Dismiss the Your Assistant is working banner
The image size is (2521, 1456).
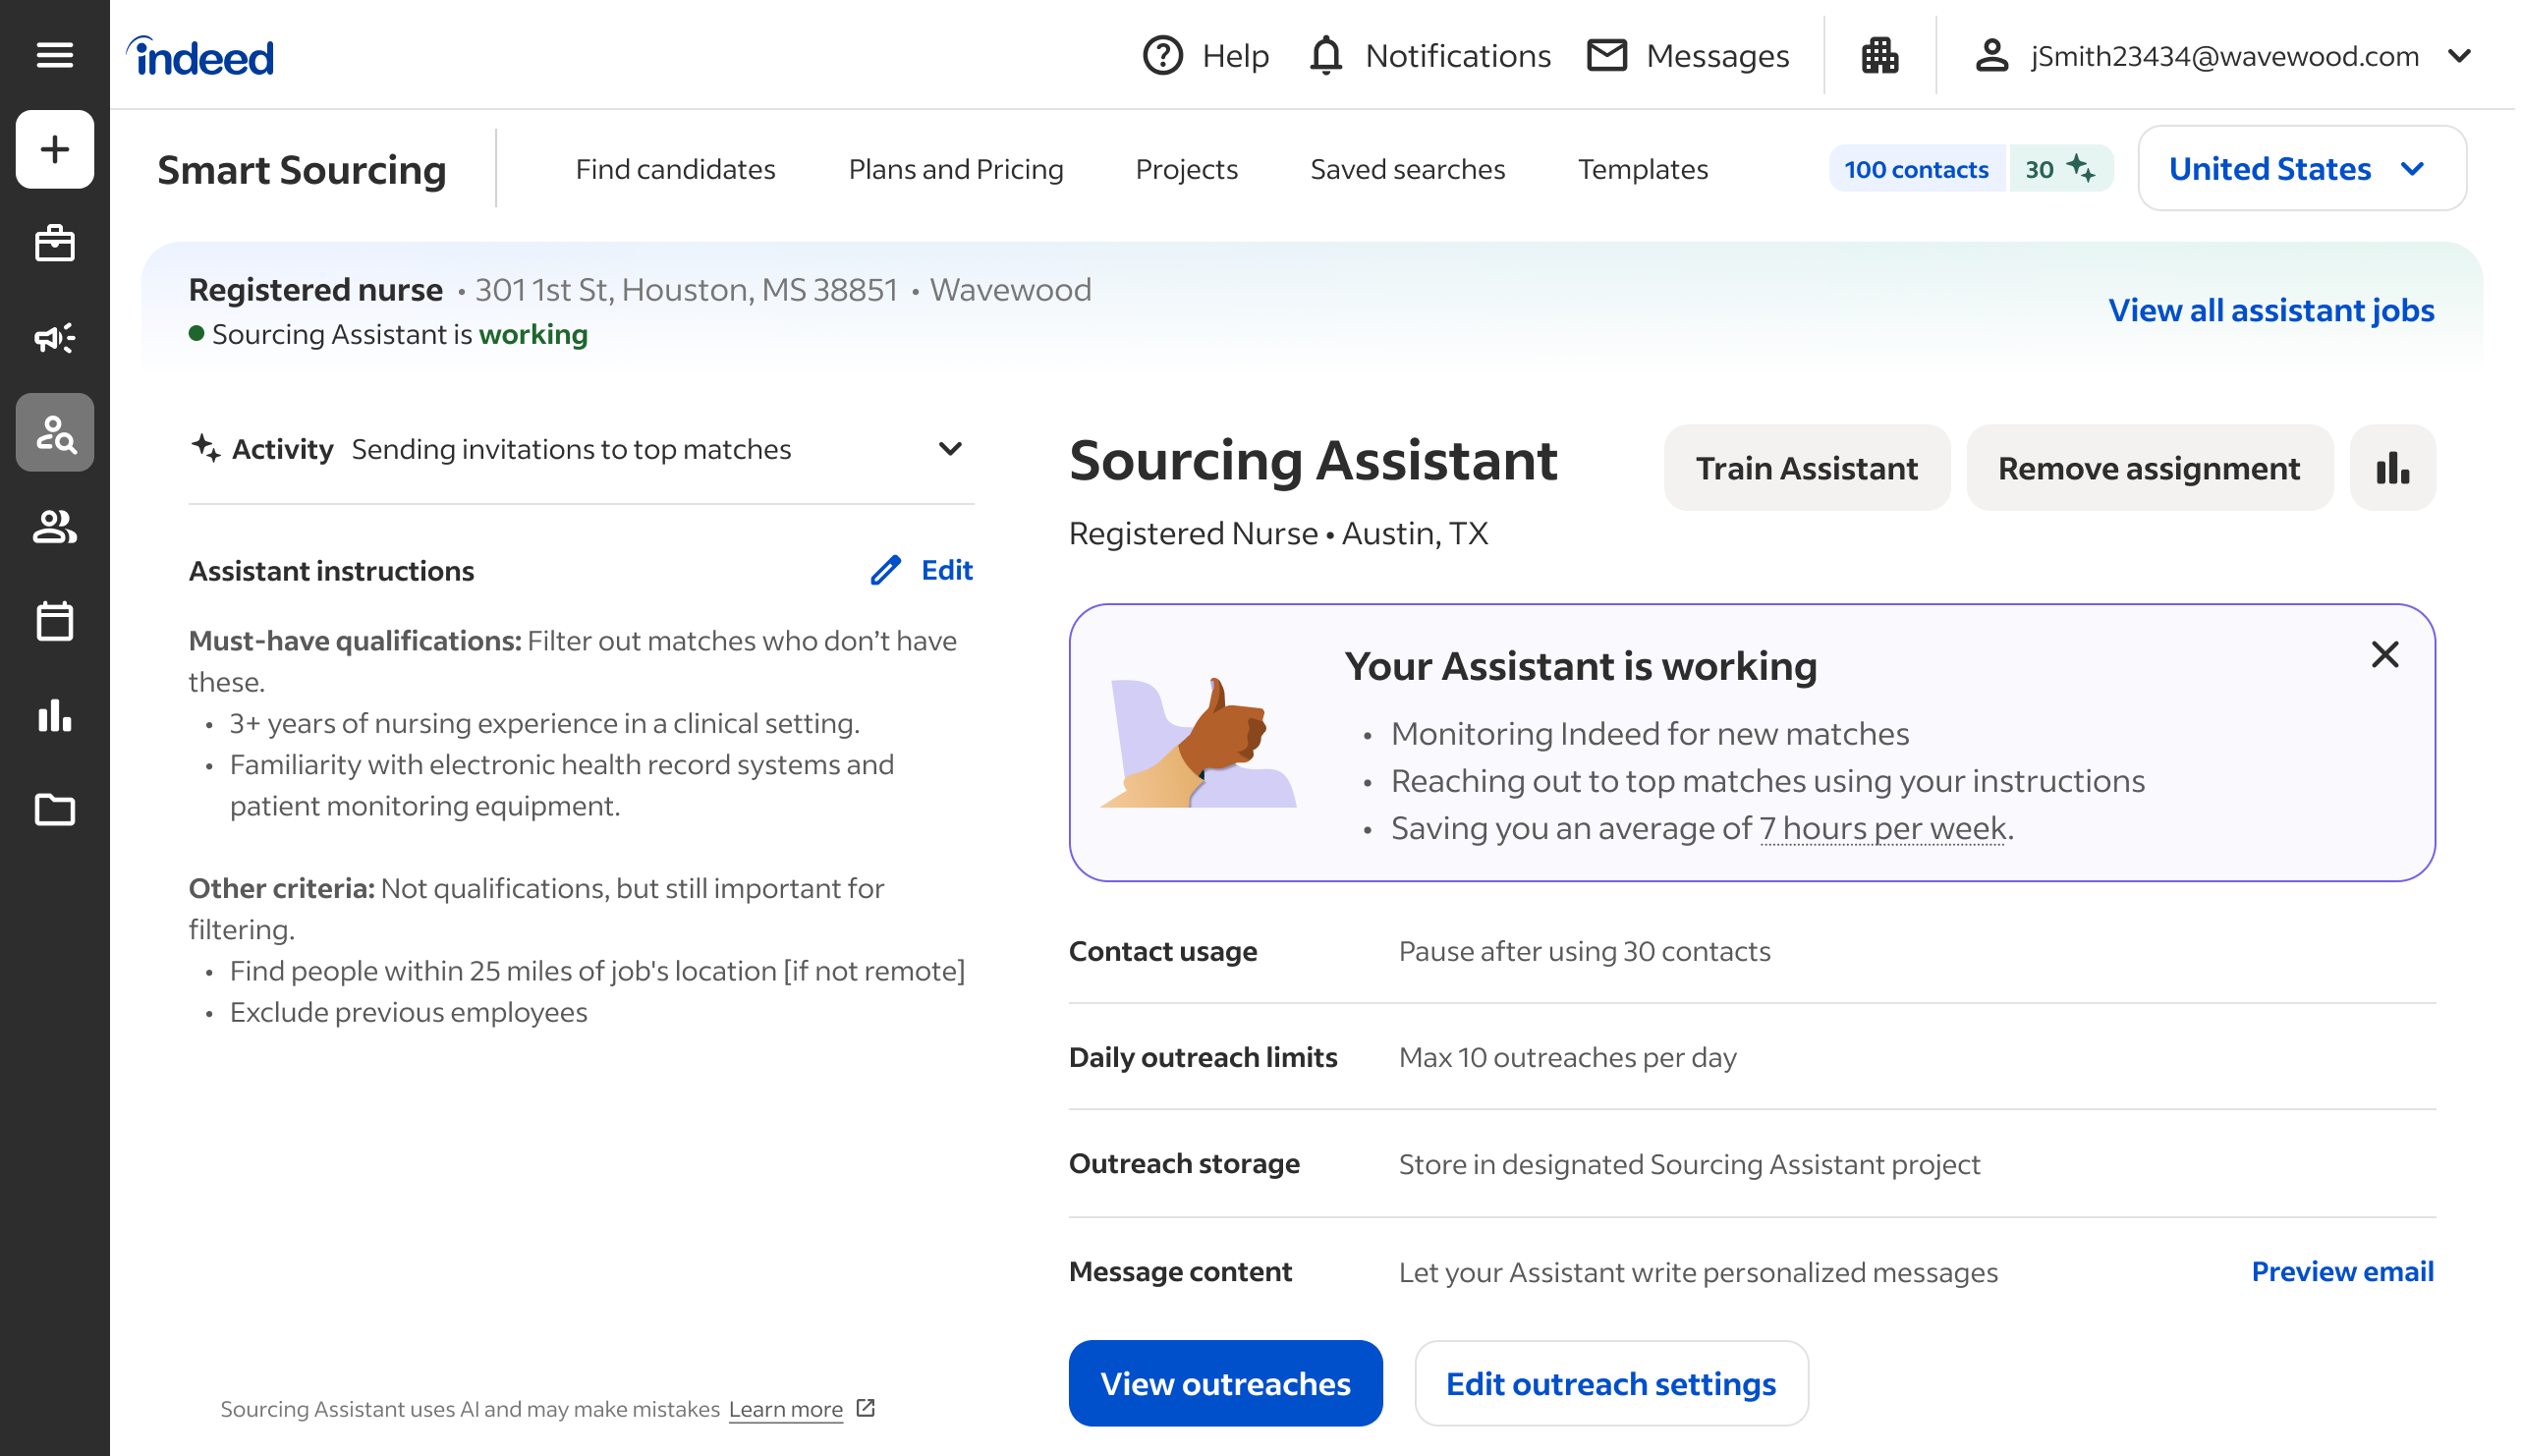[2384, 654]
